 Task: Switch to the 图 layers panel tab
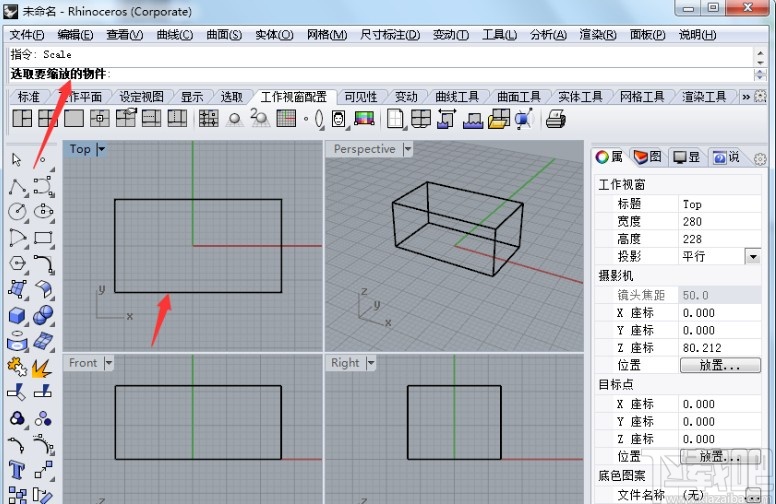[x=648, y=157]
